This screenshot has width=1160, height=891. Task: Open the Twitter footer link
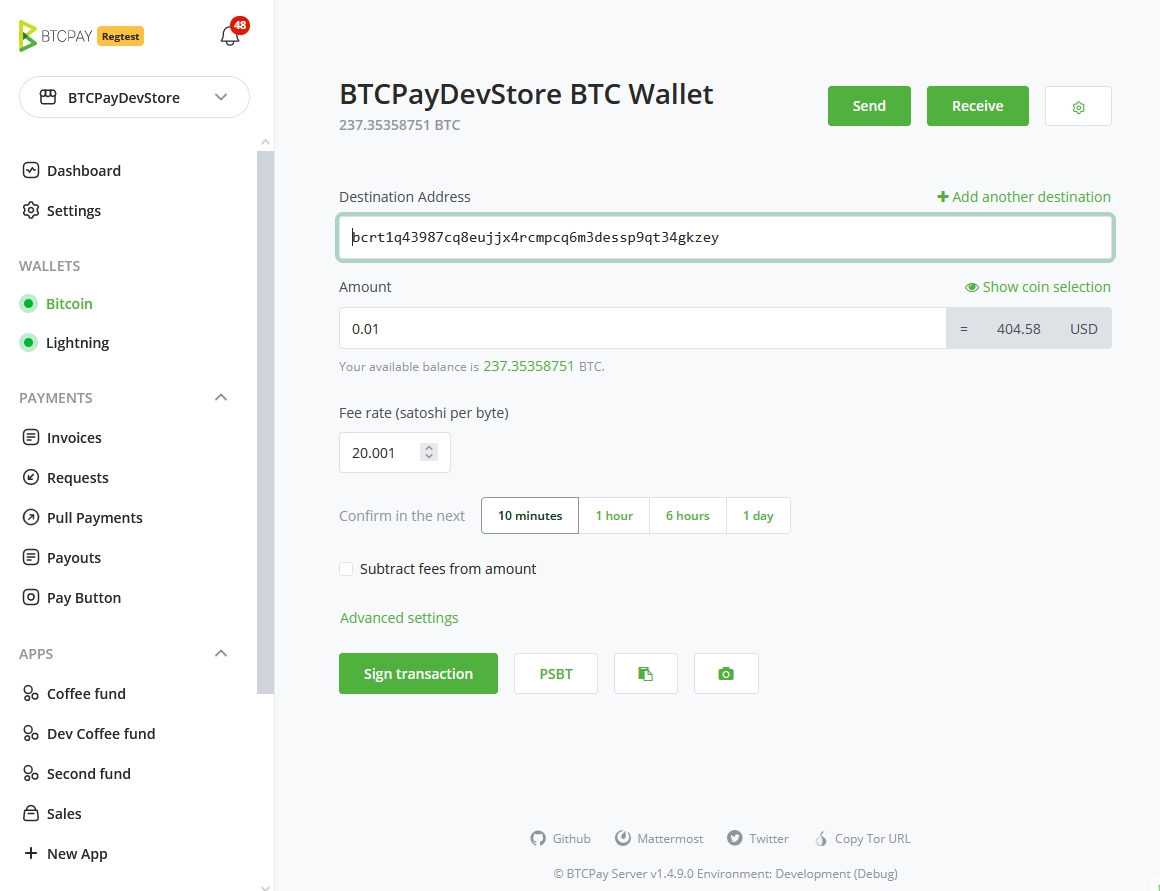point(758,839)
